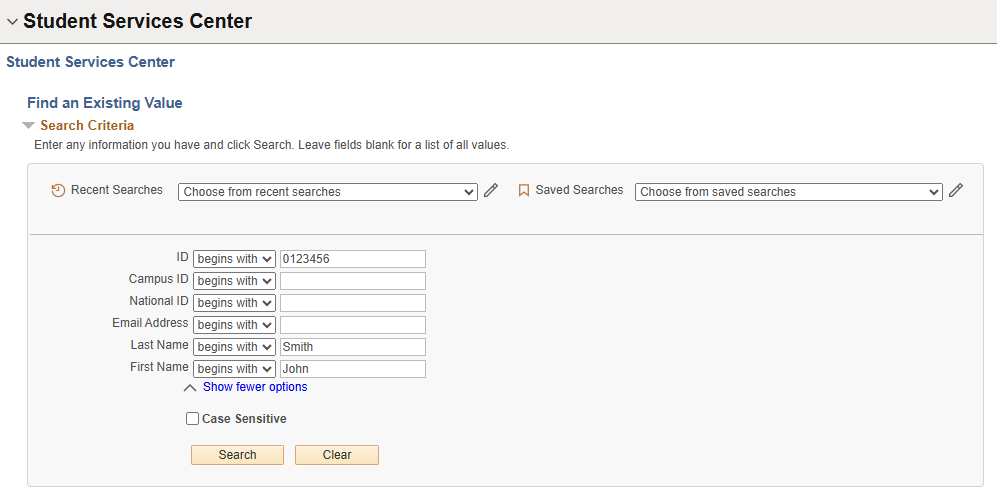Click the Email Address text field
This screenshot has height=494, width=997.
point(353,325)
